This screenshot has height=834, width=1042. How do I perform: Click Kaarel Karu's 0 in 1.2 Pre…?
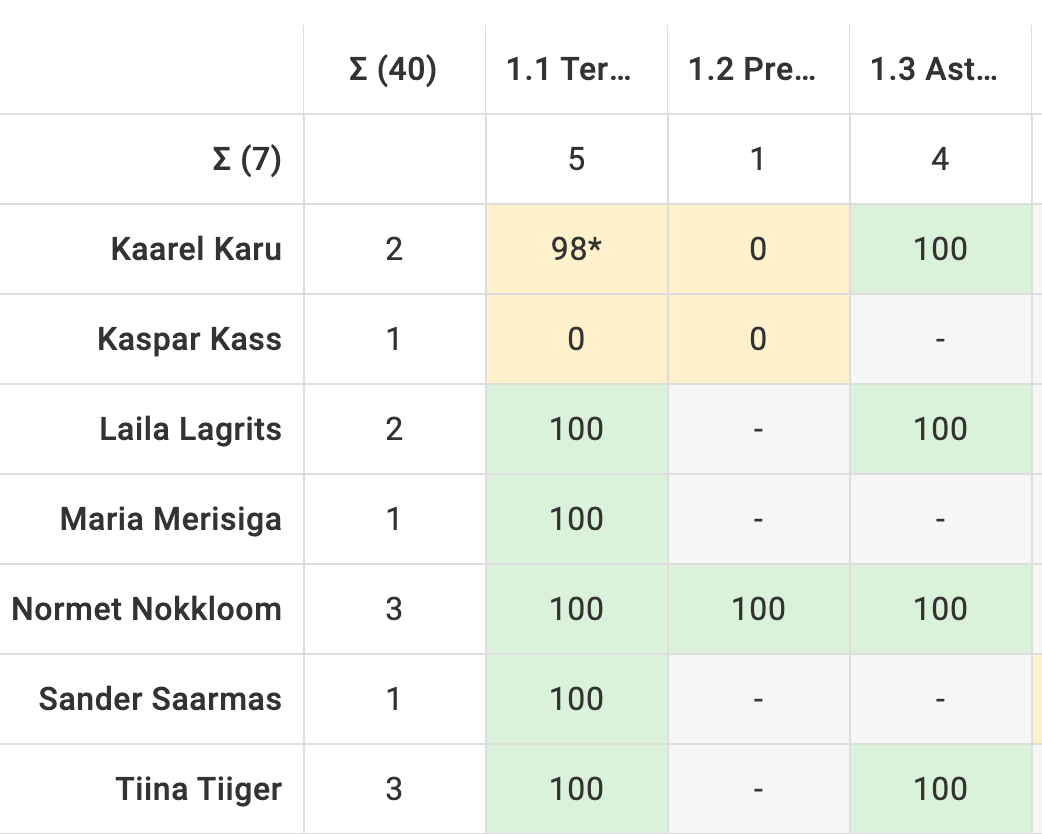[758, 249]
